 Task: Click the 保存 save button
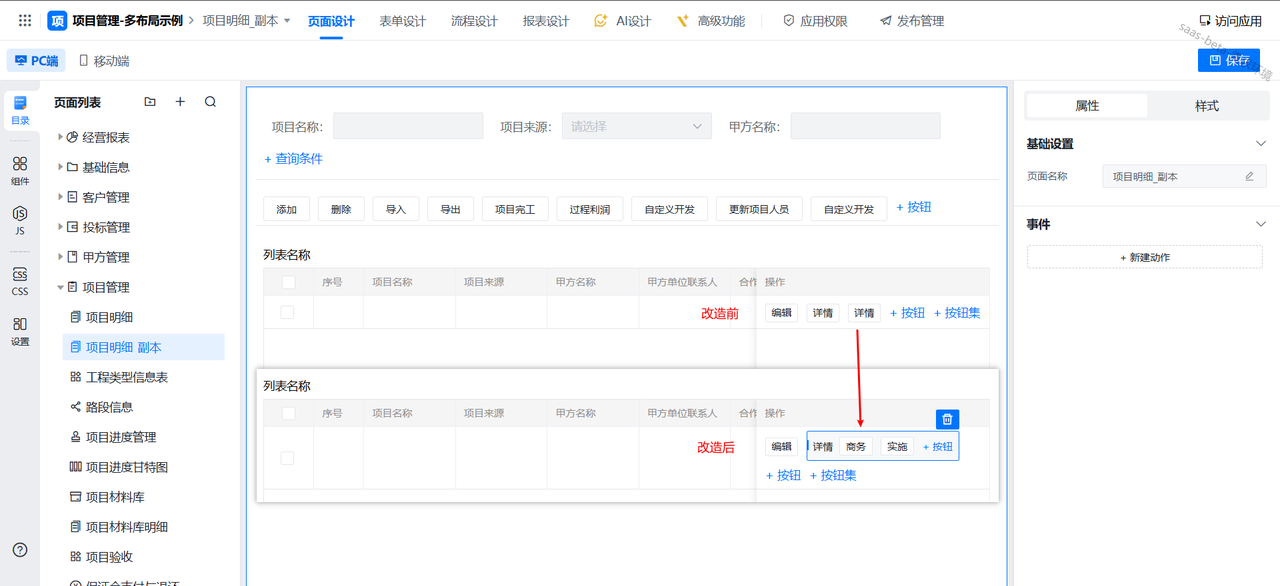tap(1228, 60)
